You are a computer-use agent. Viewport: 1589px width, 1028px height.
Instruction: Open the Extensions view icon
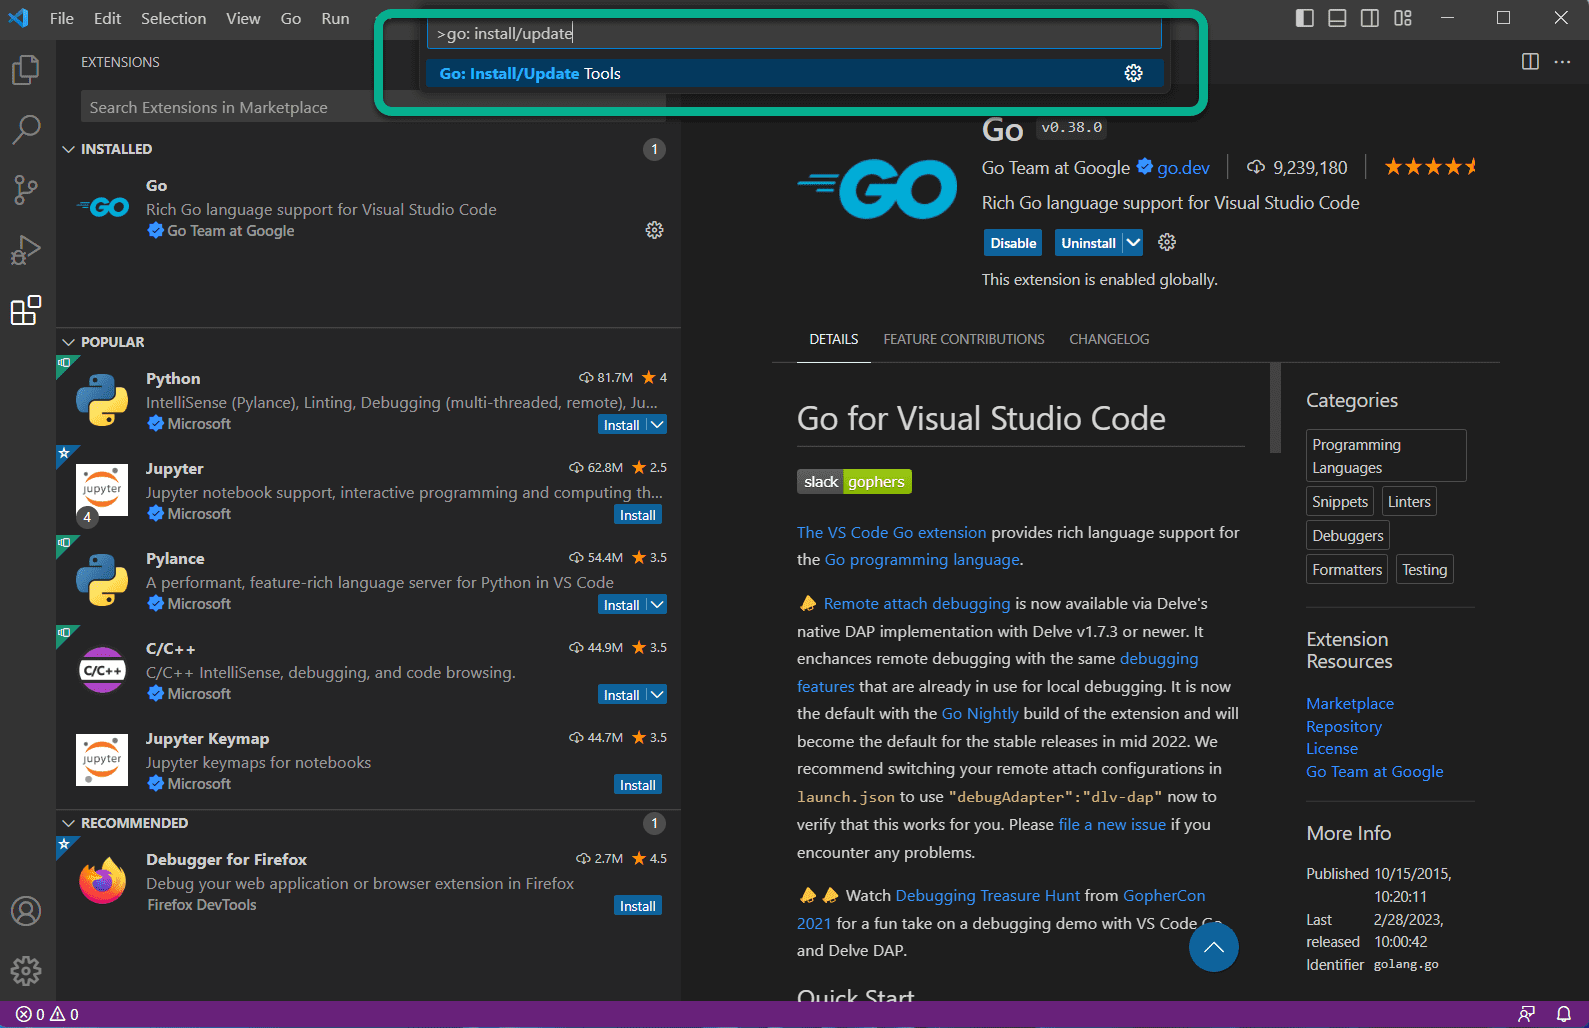tap(26, 310)
